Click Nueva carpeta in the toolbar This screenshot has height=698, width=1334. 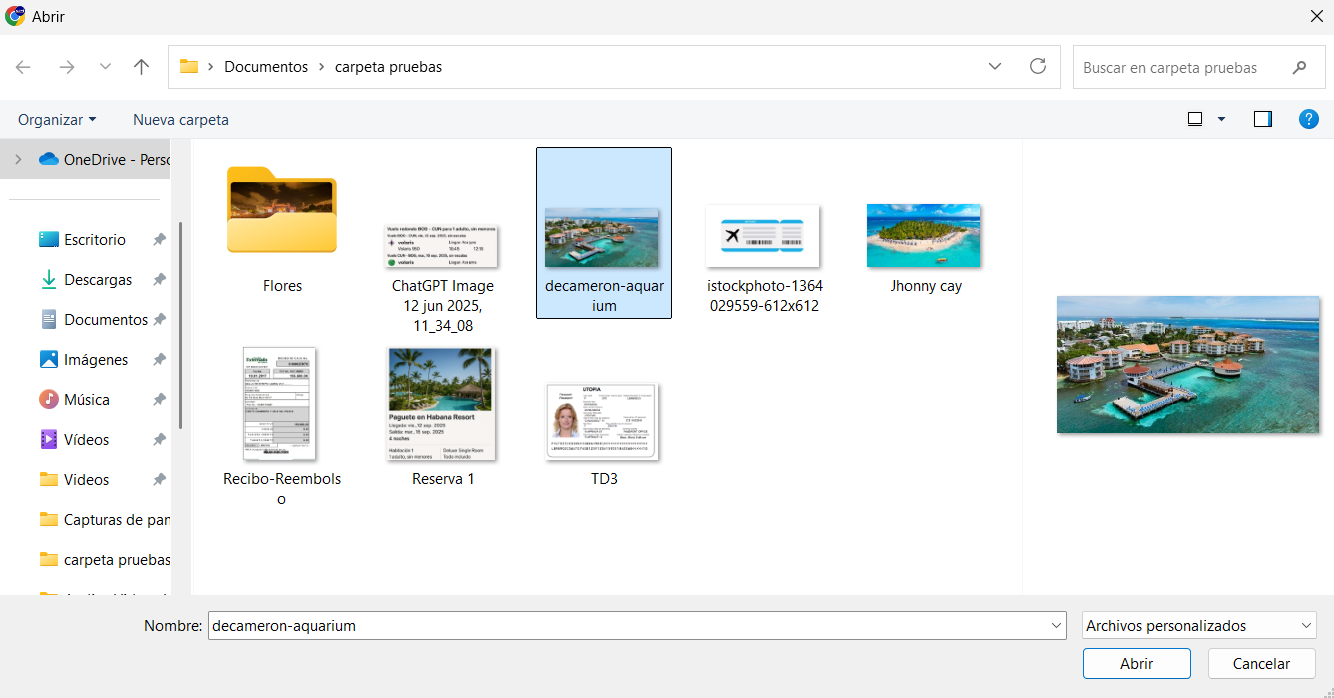[181, 119]
